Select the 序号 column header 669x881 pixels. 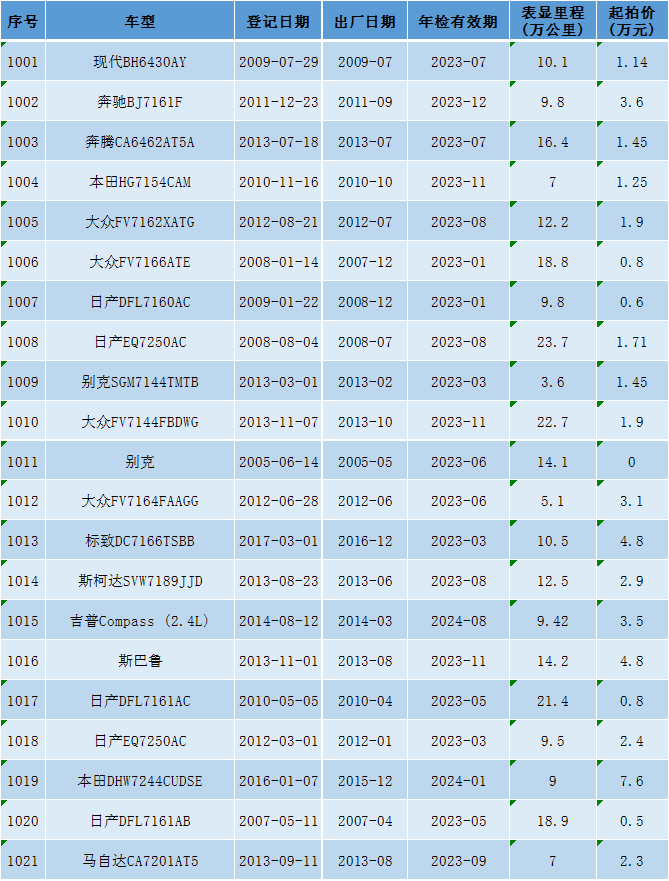point(23,21)
